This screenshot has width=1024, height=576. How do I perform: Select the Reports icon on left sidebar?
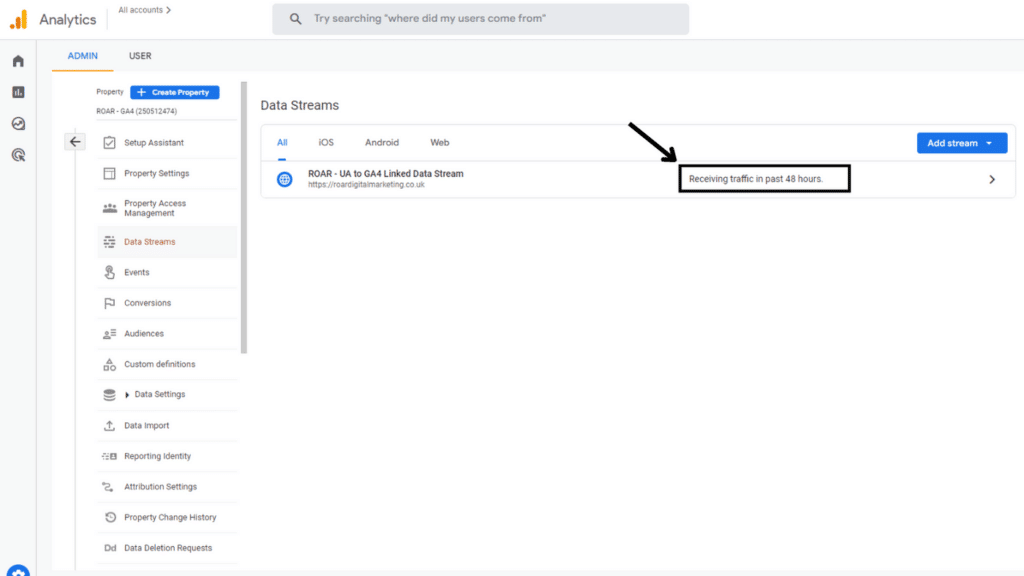point(17,91)
